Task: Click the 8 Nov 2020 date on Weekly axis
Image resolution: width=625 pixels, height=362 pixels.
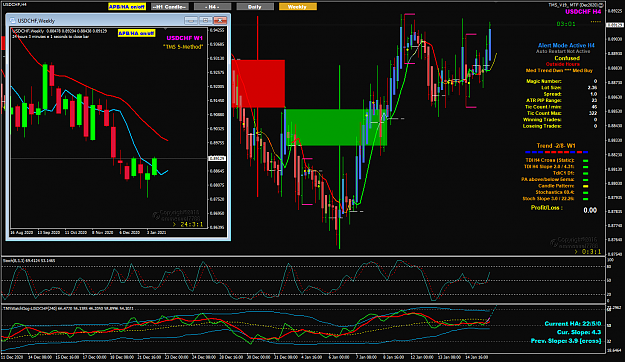Action: point(102,232)
